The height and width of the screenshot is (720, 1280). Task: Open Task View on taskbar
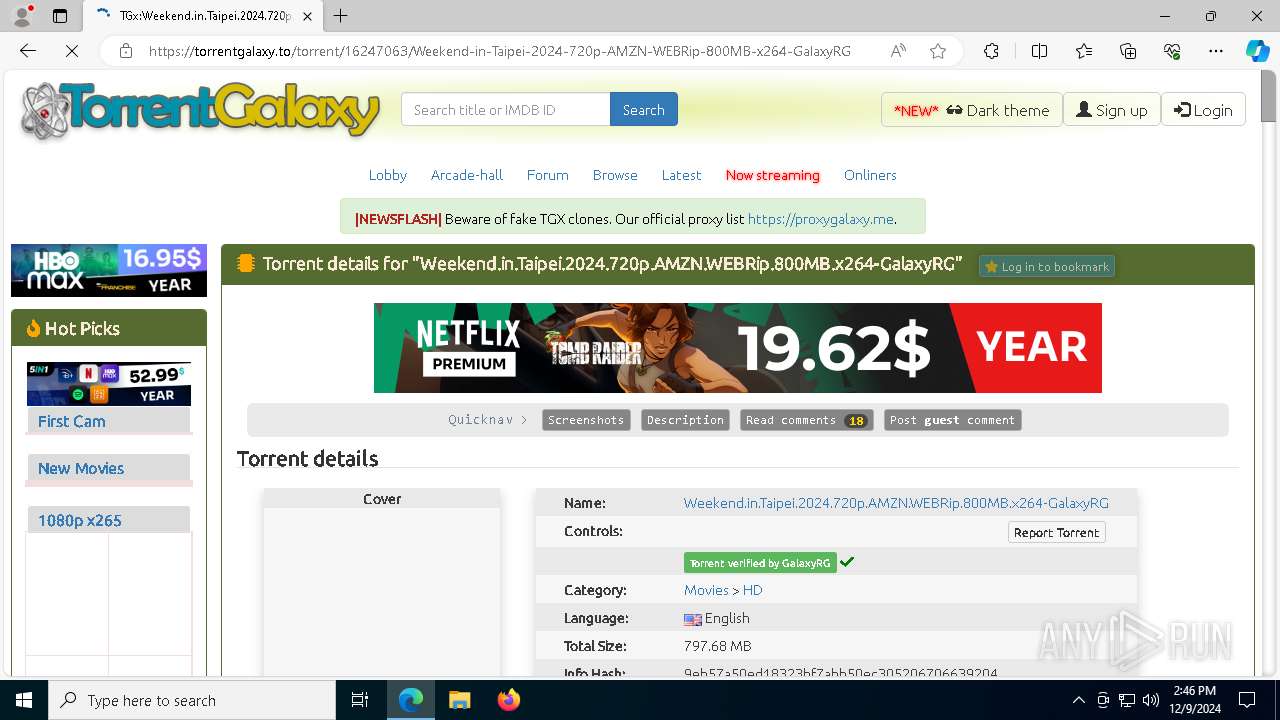361,700
